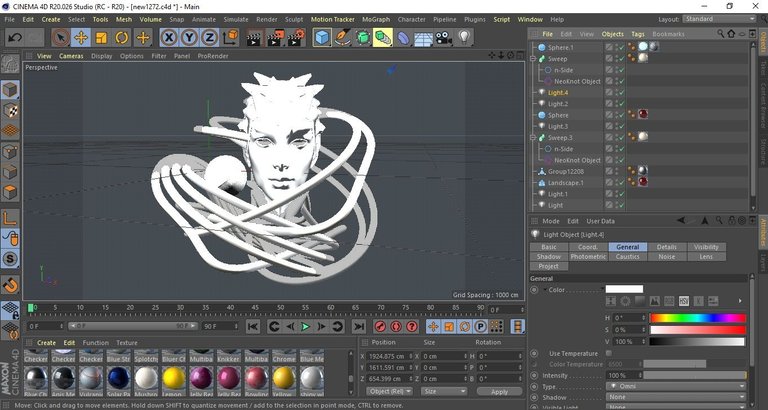Toggle the Enable Snap magnet icon
This screenshot has width=768, height=410.
[10, 284]
